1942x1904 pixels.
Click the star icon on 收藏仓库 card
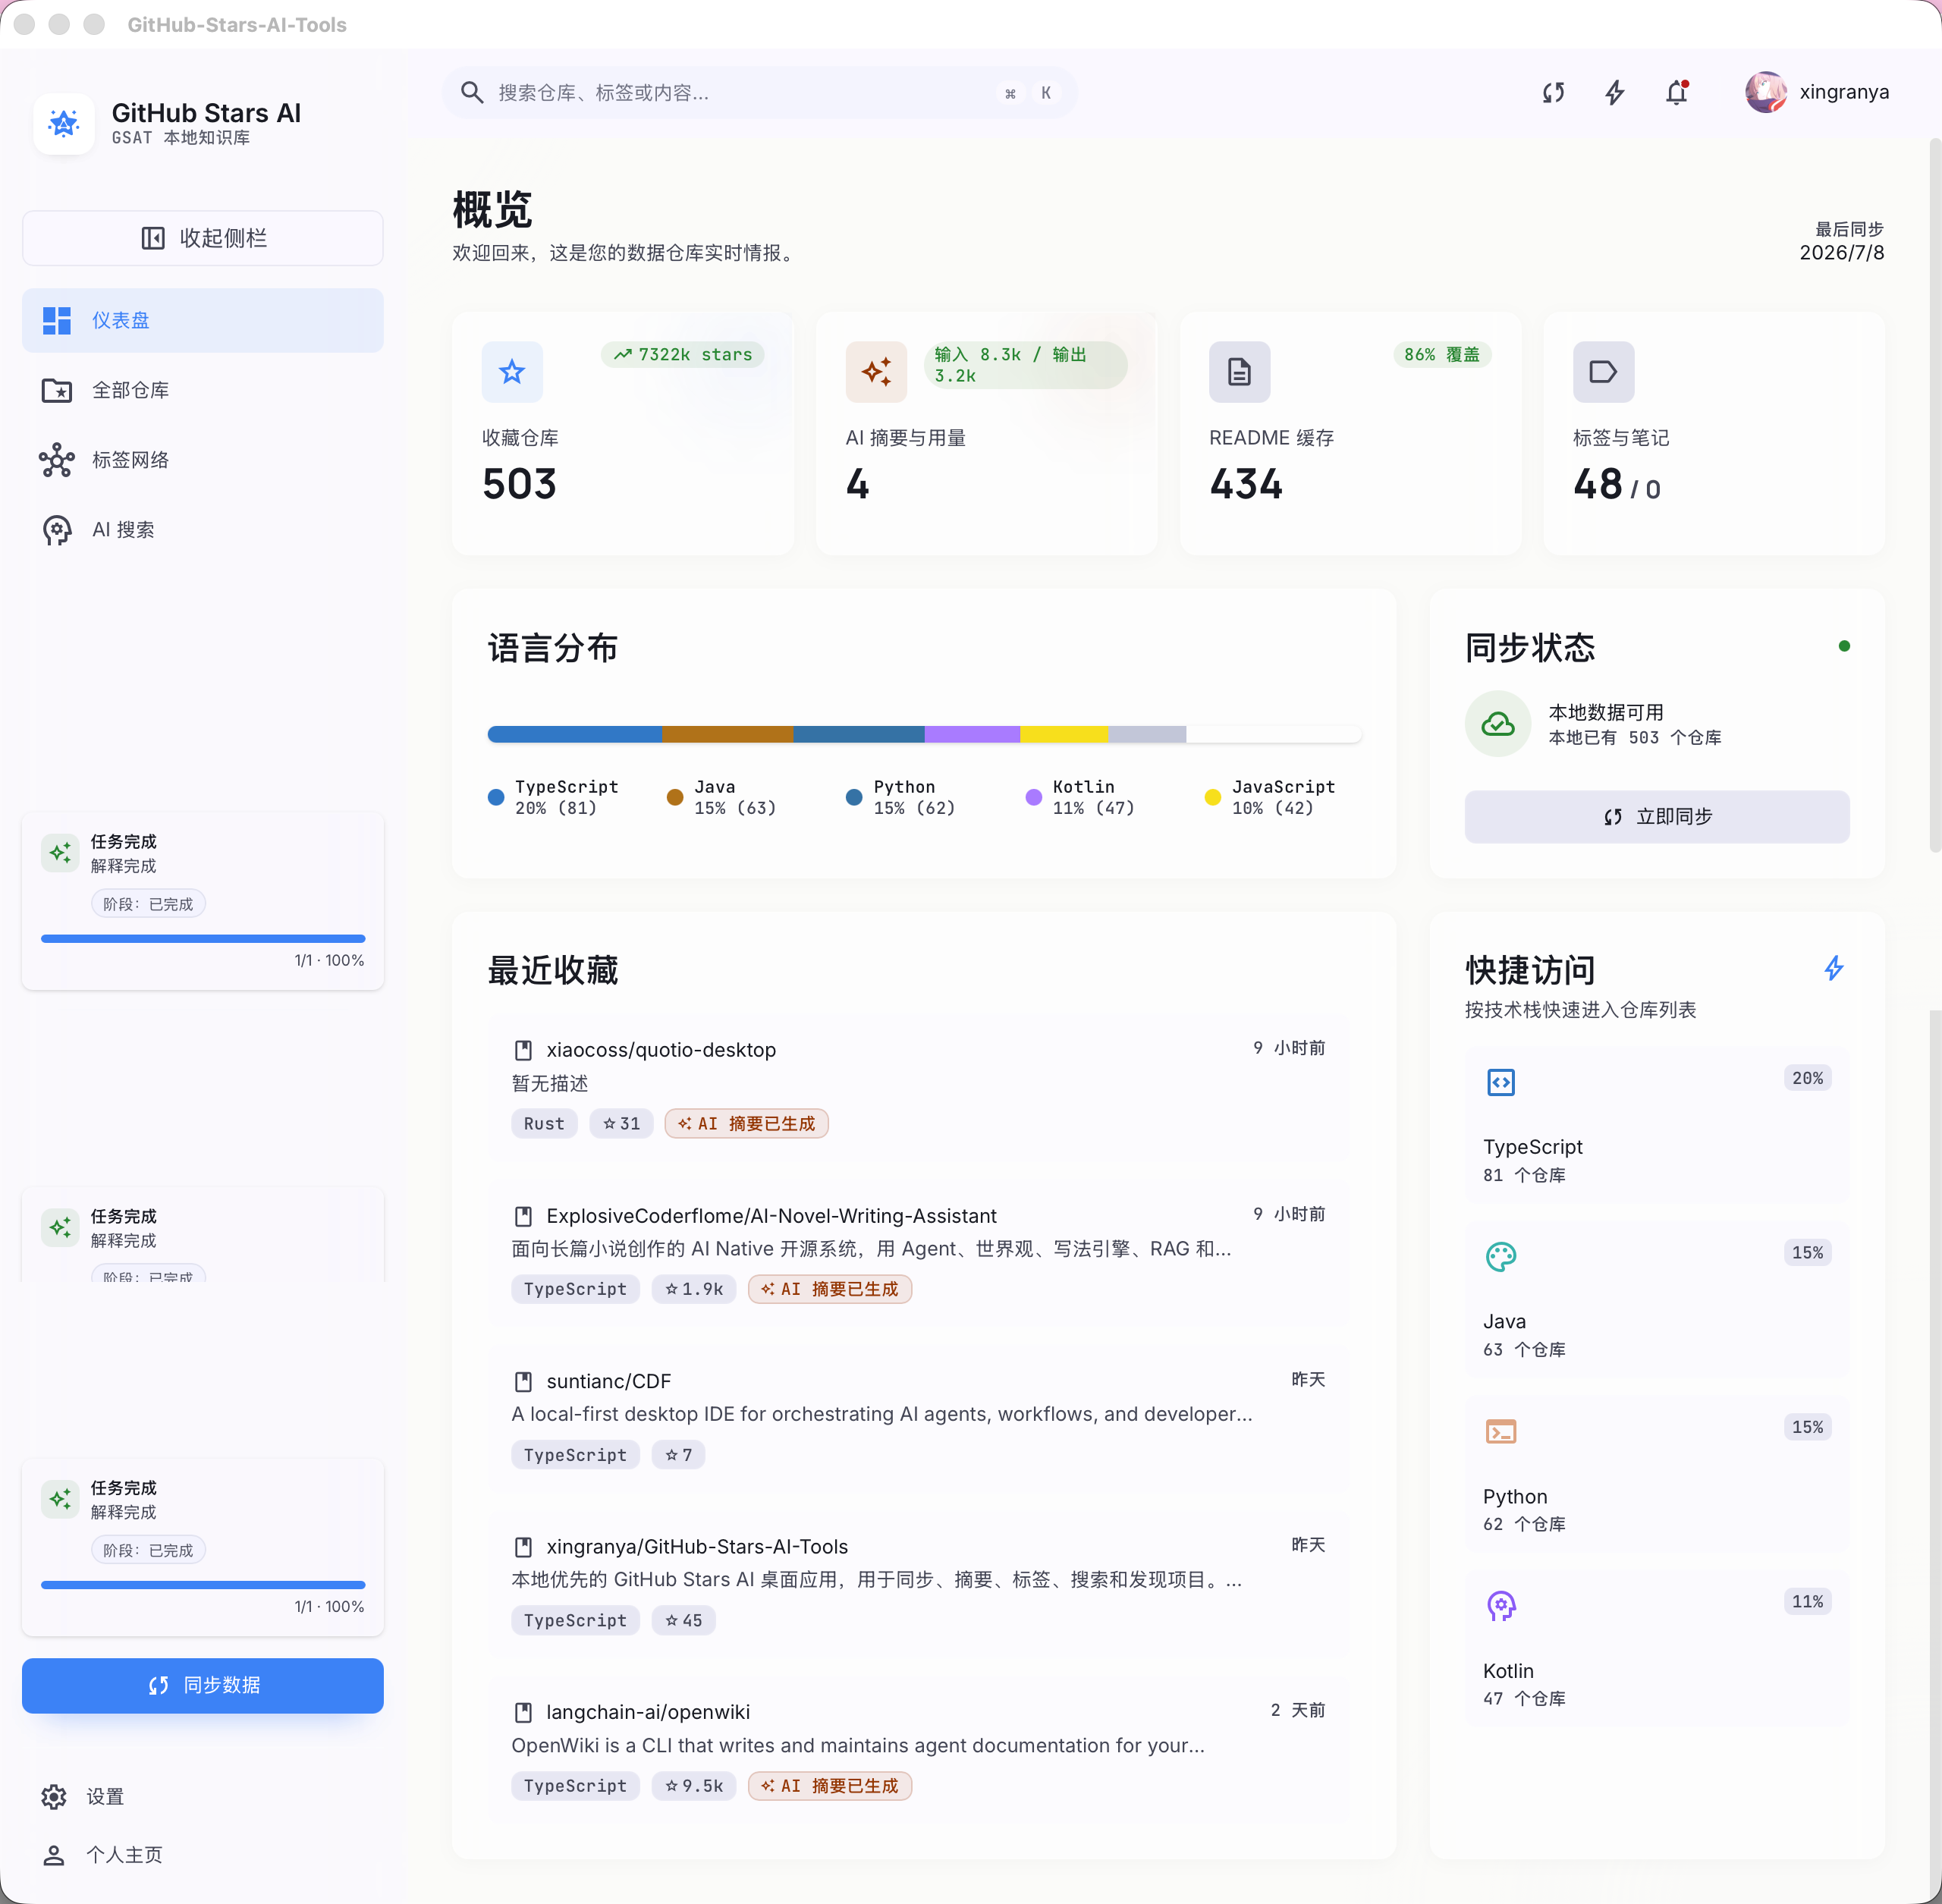click(512, 372)
